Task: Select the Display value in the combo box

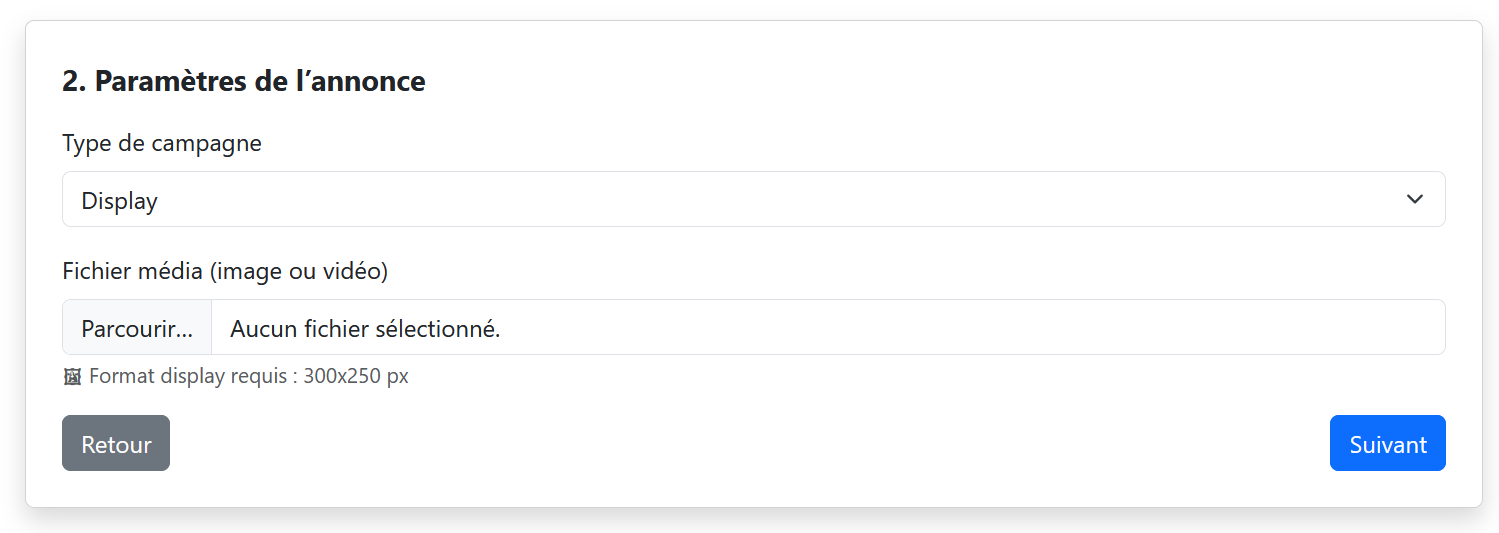Action: click(x=120, y=201)
